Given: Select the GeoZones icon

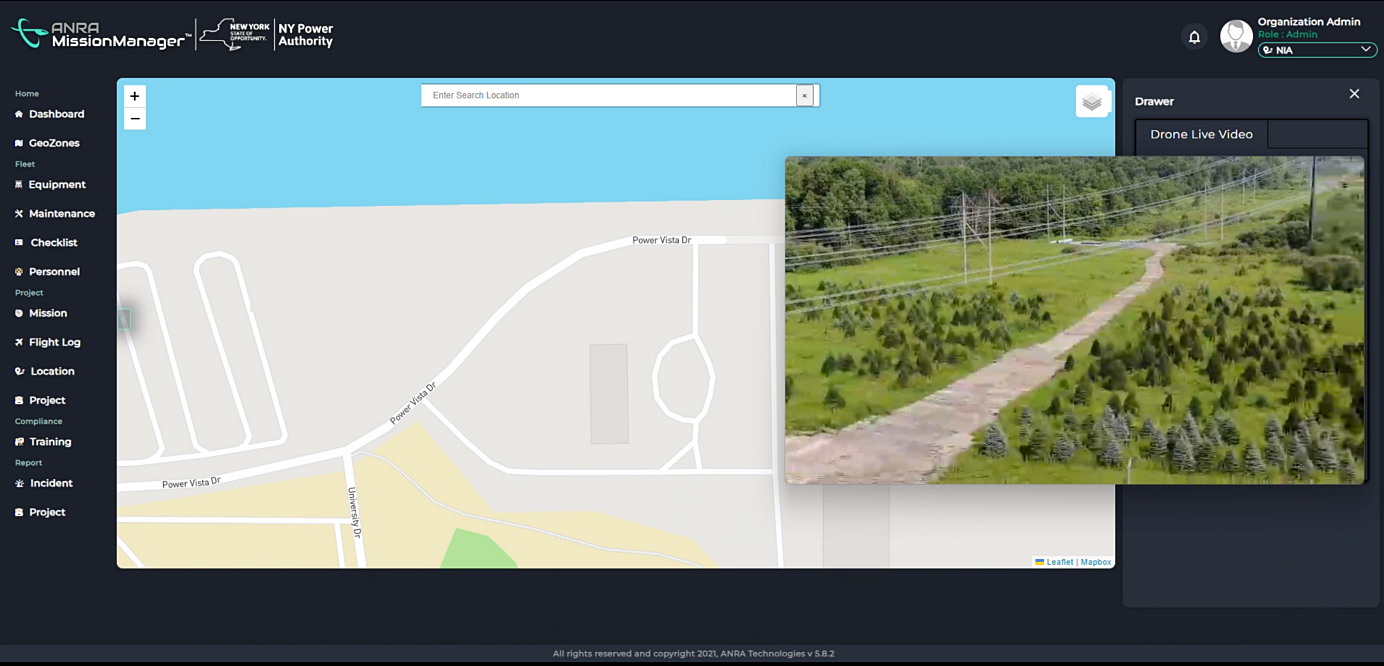Looking at the screenshot, I should point(18,143).
